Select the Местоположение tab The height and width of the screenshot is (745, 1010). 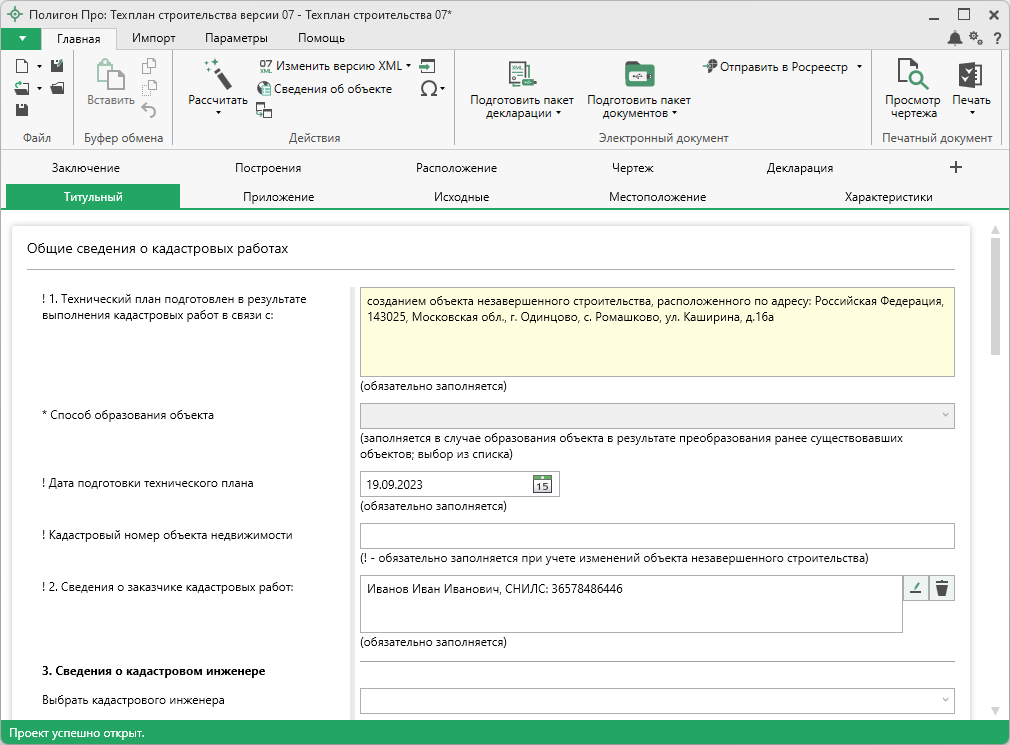(x=657, y=197)
